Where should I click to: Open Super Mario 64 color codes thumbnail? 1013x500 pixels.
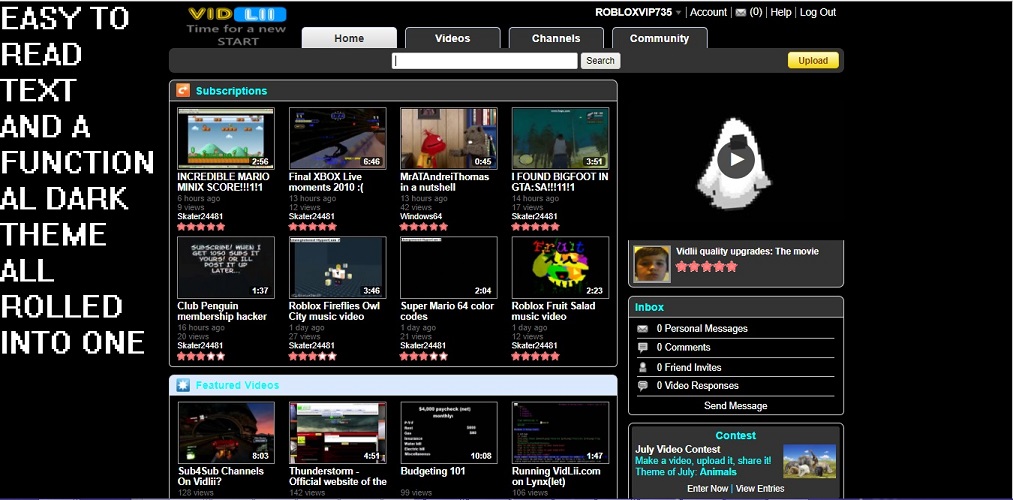coord(449,267)
